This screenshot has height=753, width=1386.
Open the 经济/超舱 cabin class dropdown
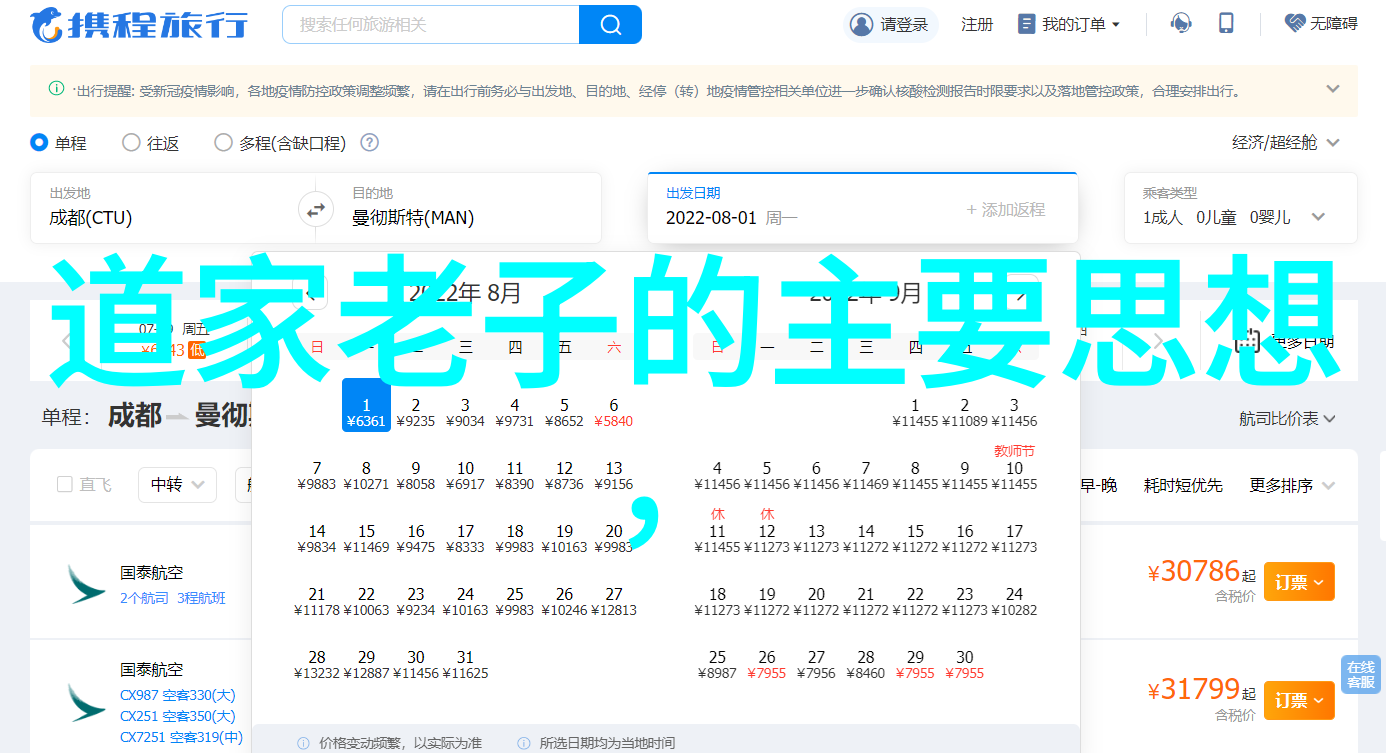(x=1286, y=143)
